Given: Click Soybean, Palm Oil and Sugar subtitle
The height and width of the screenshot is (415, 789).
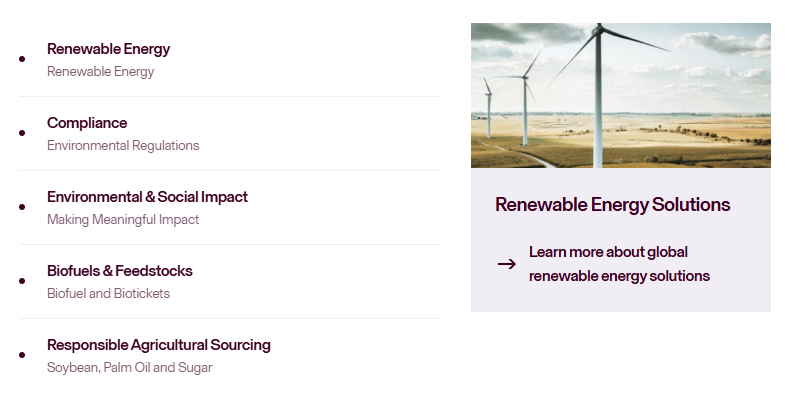Looking at the screenshot, I should click(x=129, y=367).
